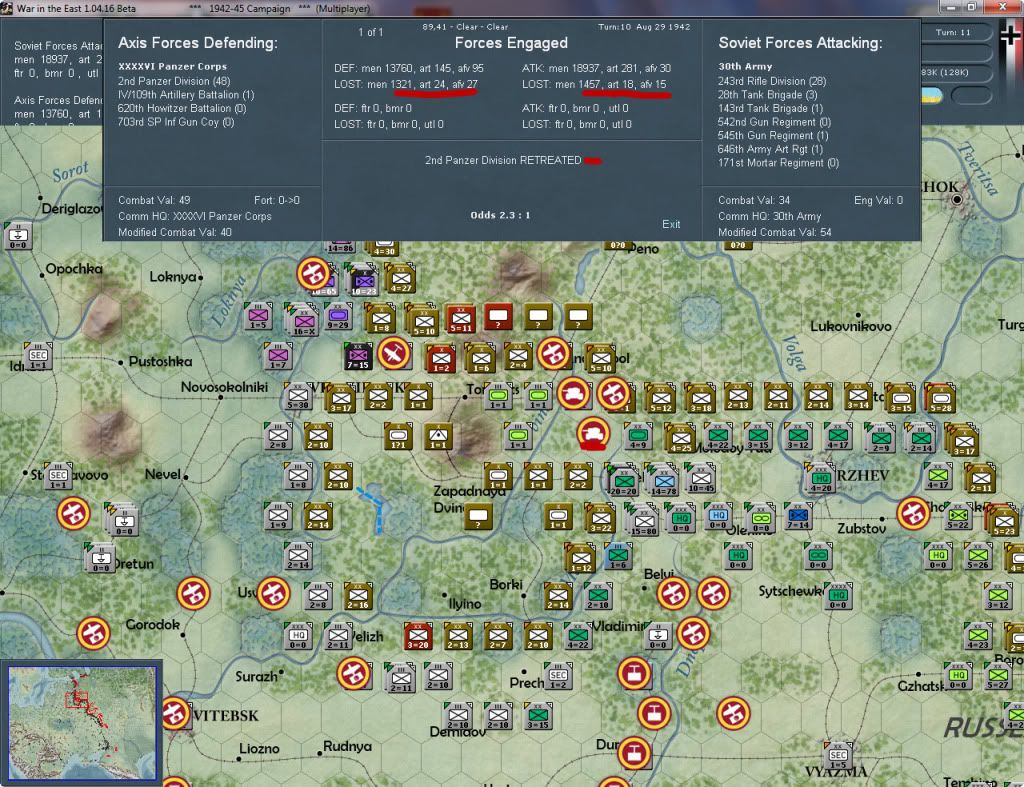Select the 20=20 green infantry stack
This screenshot has height=787, width=1024.
[624, 482]
